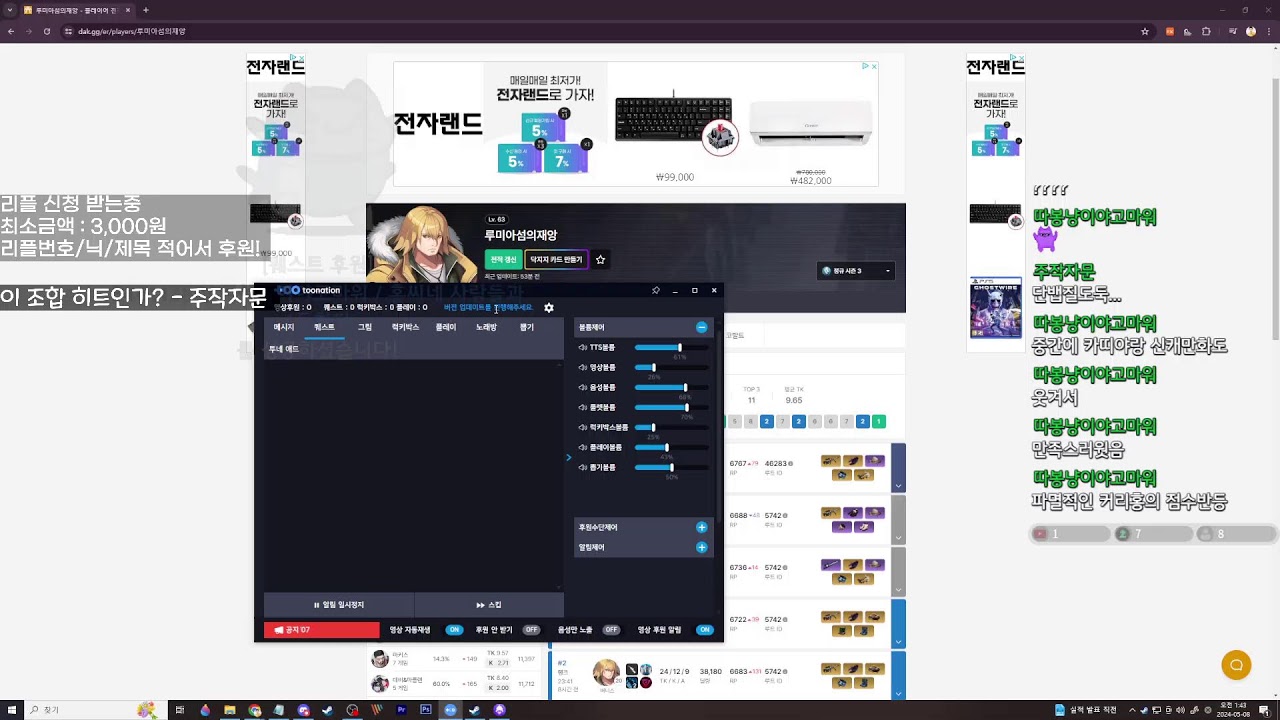The image size is (1280, 720).
Task: Open the orange chat support bubble
Action: [1236, 665]
